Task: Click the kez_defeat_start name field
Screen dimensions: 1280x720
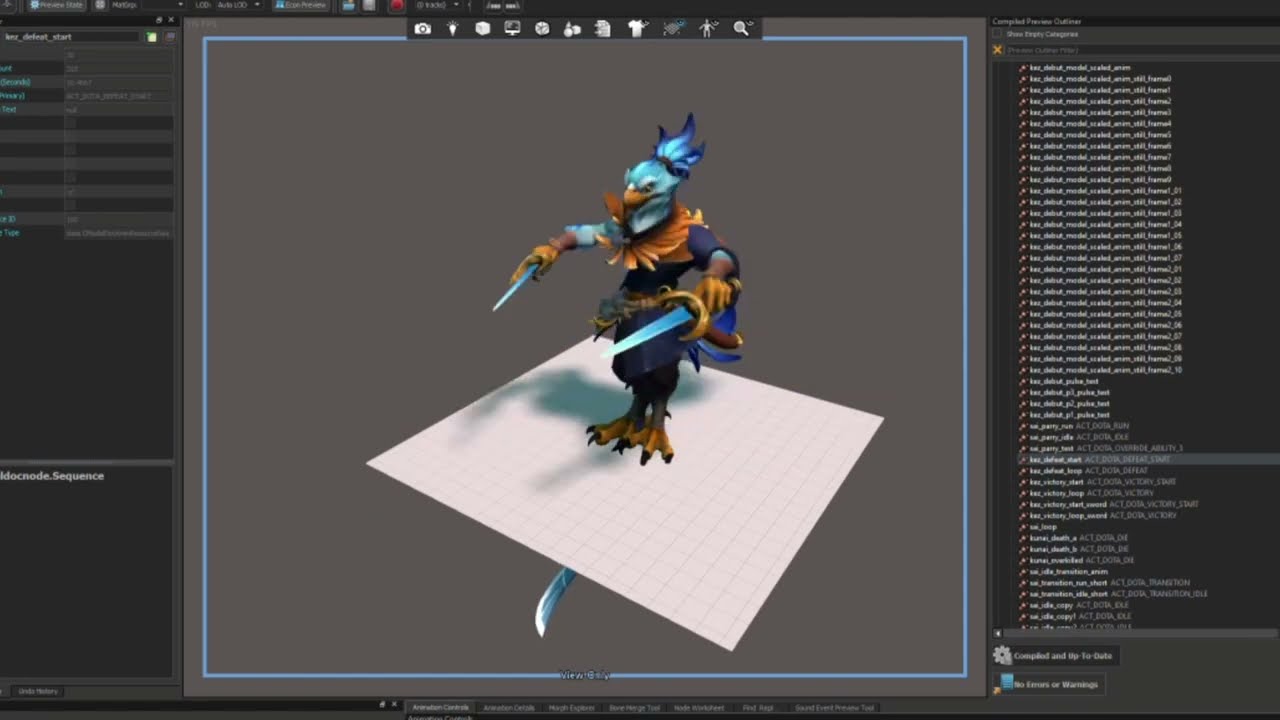Action: 72,37
